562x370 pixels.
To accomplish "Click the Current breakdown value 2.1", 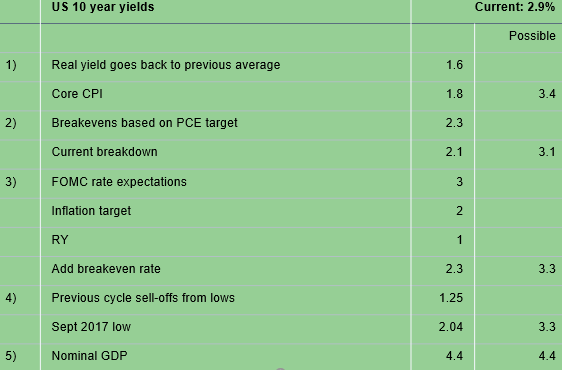I will [443, 154].
